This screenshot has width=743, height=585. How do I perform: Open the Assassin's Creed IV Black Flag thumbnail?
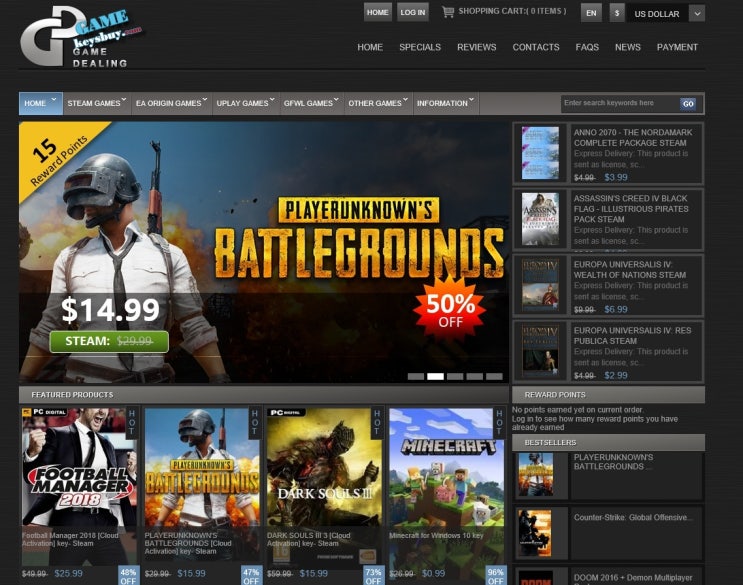(x=540, y=219)
